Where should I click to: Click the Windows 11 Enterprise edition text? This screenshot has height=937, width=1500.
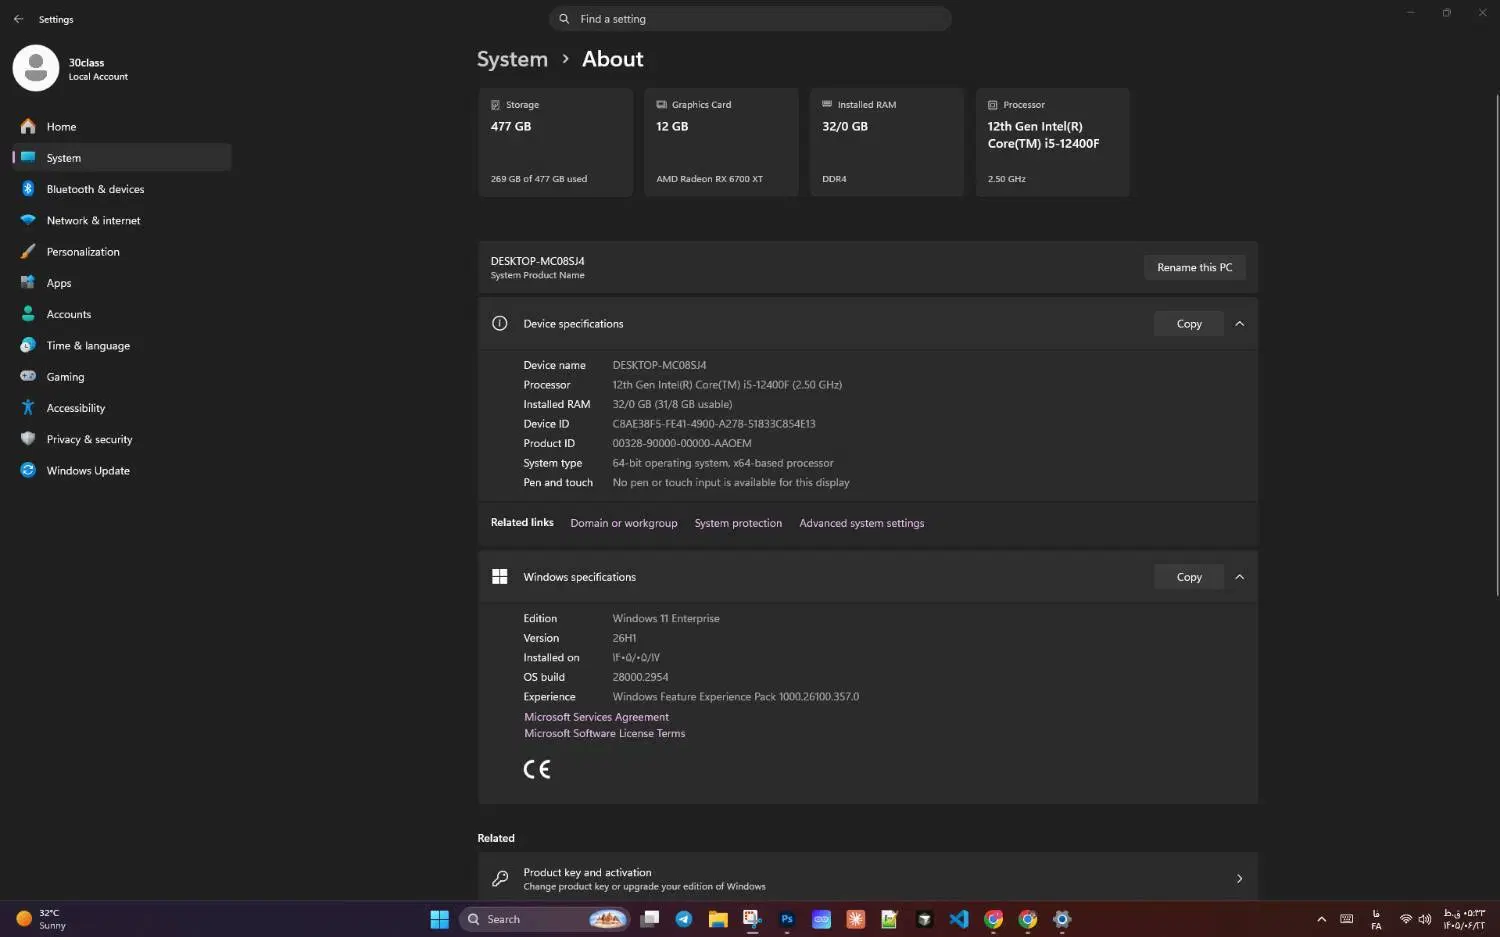pyautogui.click(x=666, y=618)
